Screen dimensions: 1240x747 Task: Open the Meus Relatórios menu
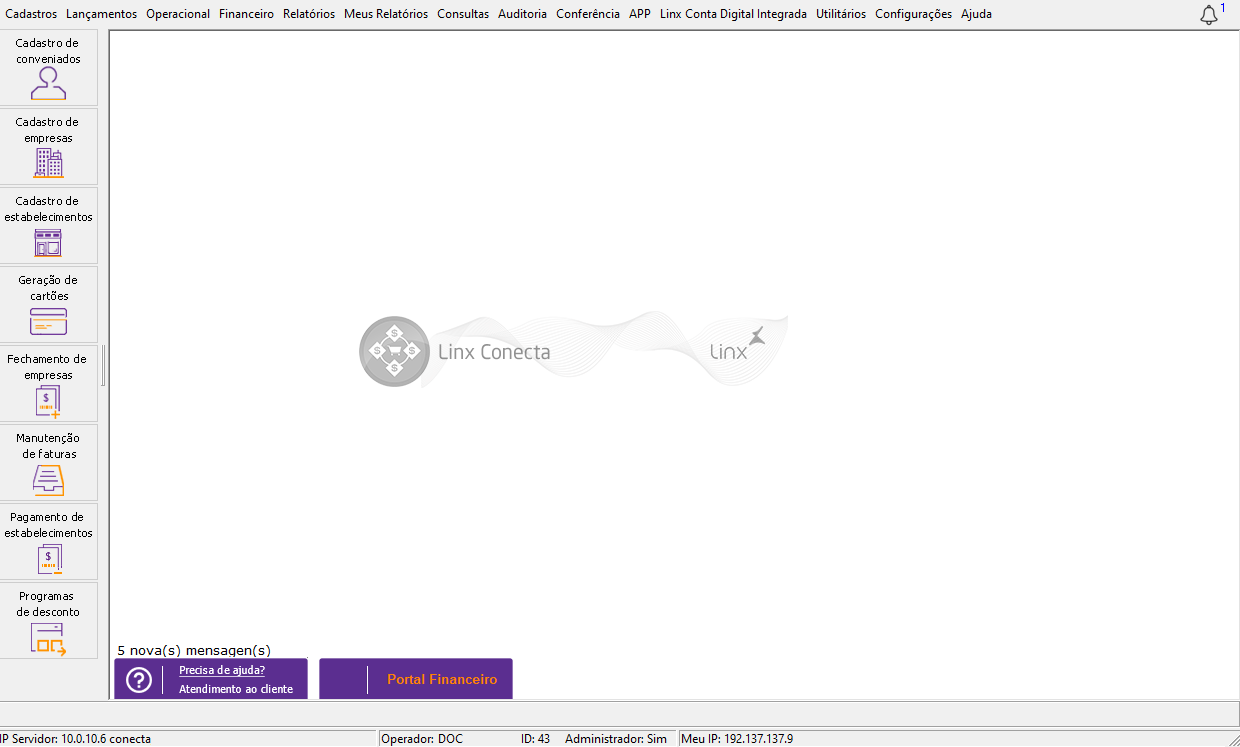[x=386, y=14]
